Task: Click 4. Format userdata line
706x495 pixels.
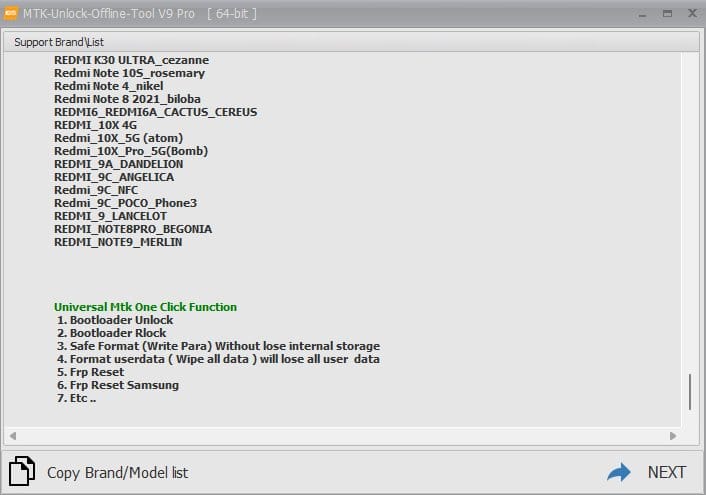Action: tap(218, 359)
